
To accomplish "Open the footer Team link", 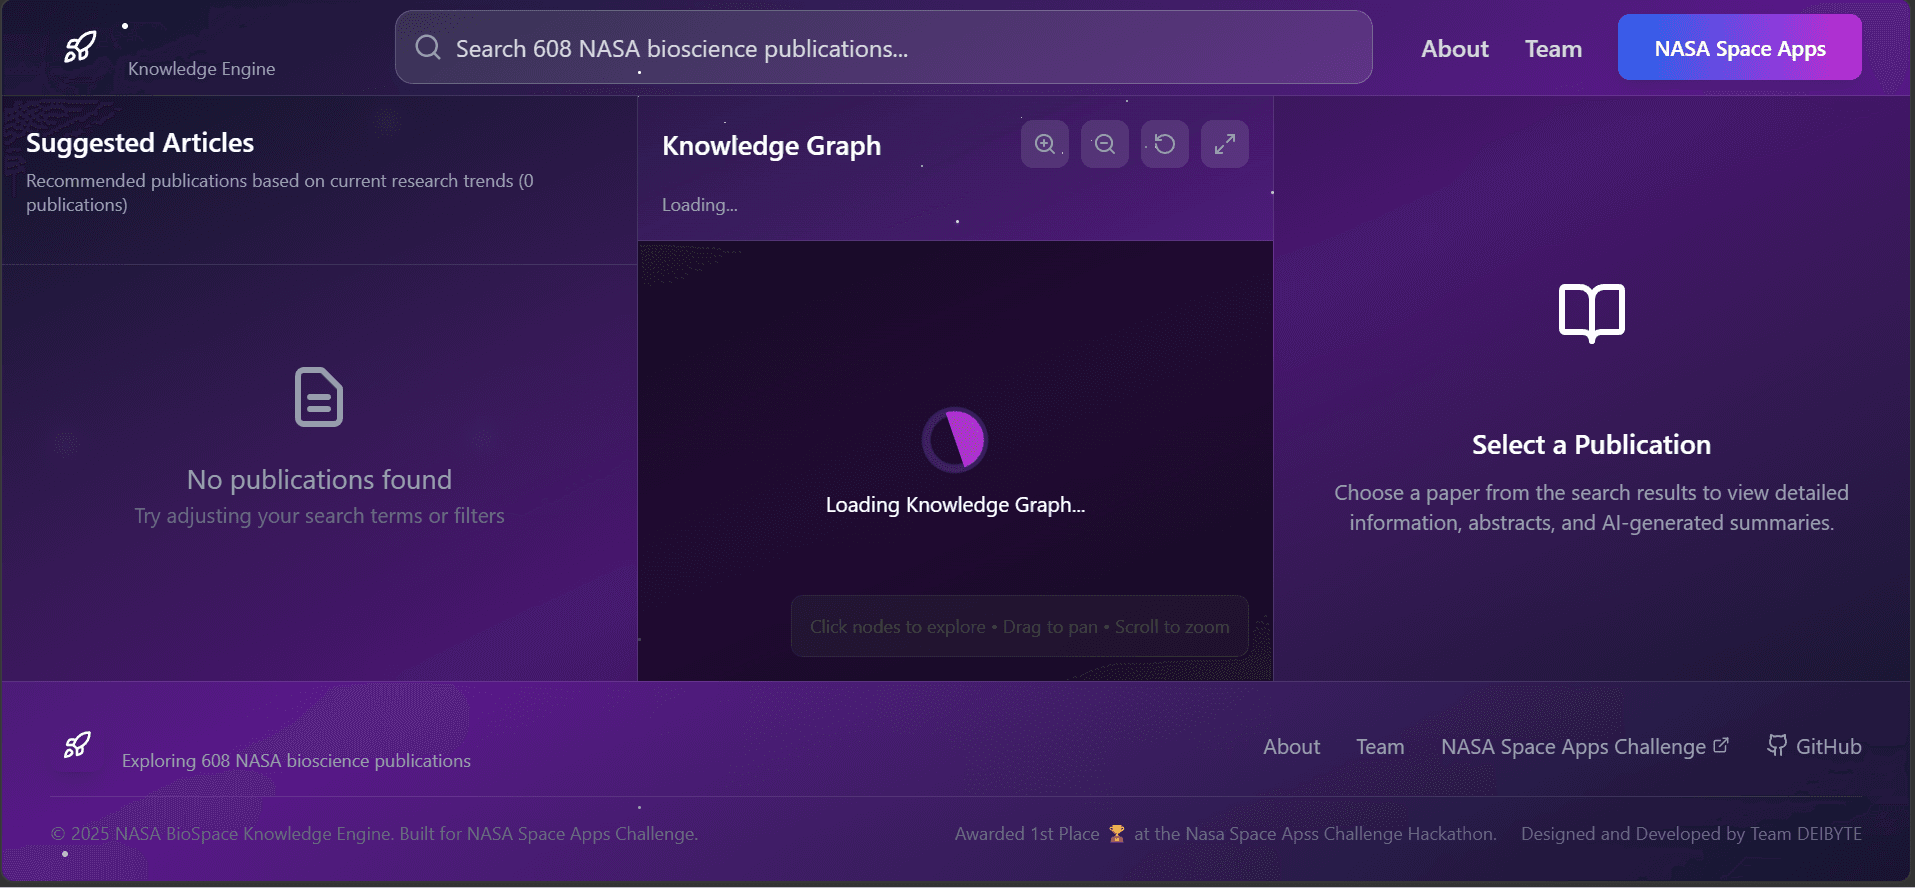I will (1380, 747).
